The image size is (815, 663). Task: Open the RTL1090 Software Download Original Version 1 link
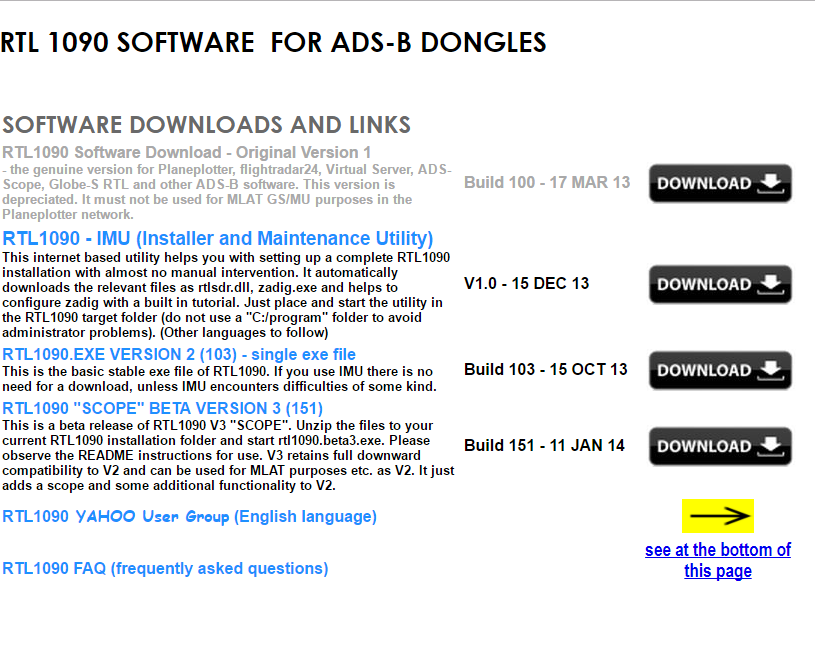click(187, 152)
